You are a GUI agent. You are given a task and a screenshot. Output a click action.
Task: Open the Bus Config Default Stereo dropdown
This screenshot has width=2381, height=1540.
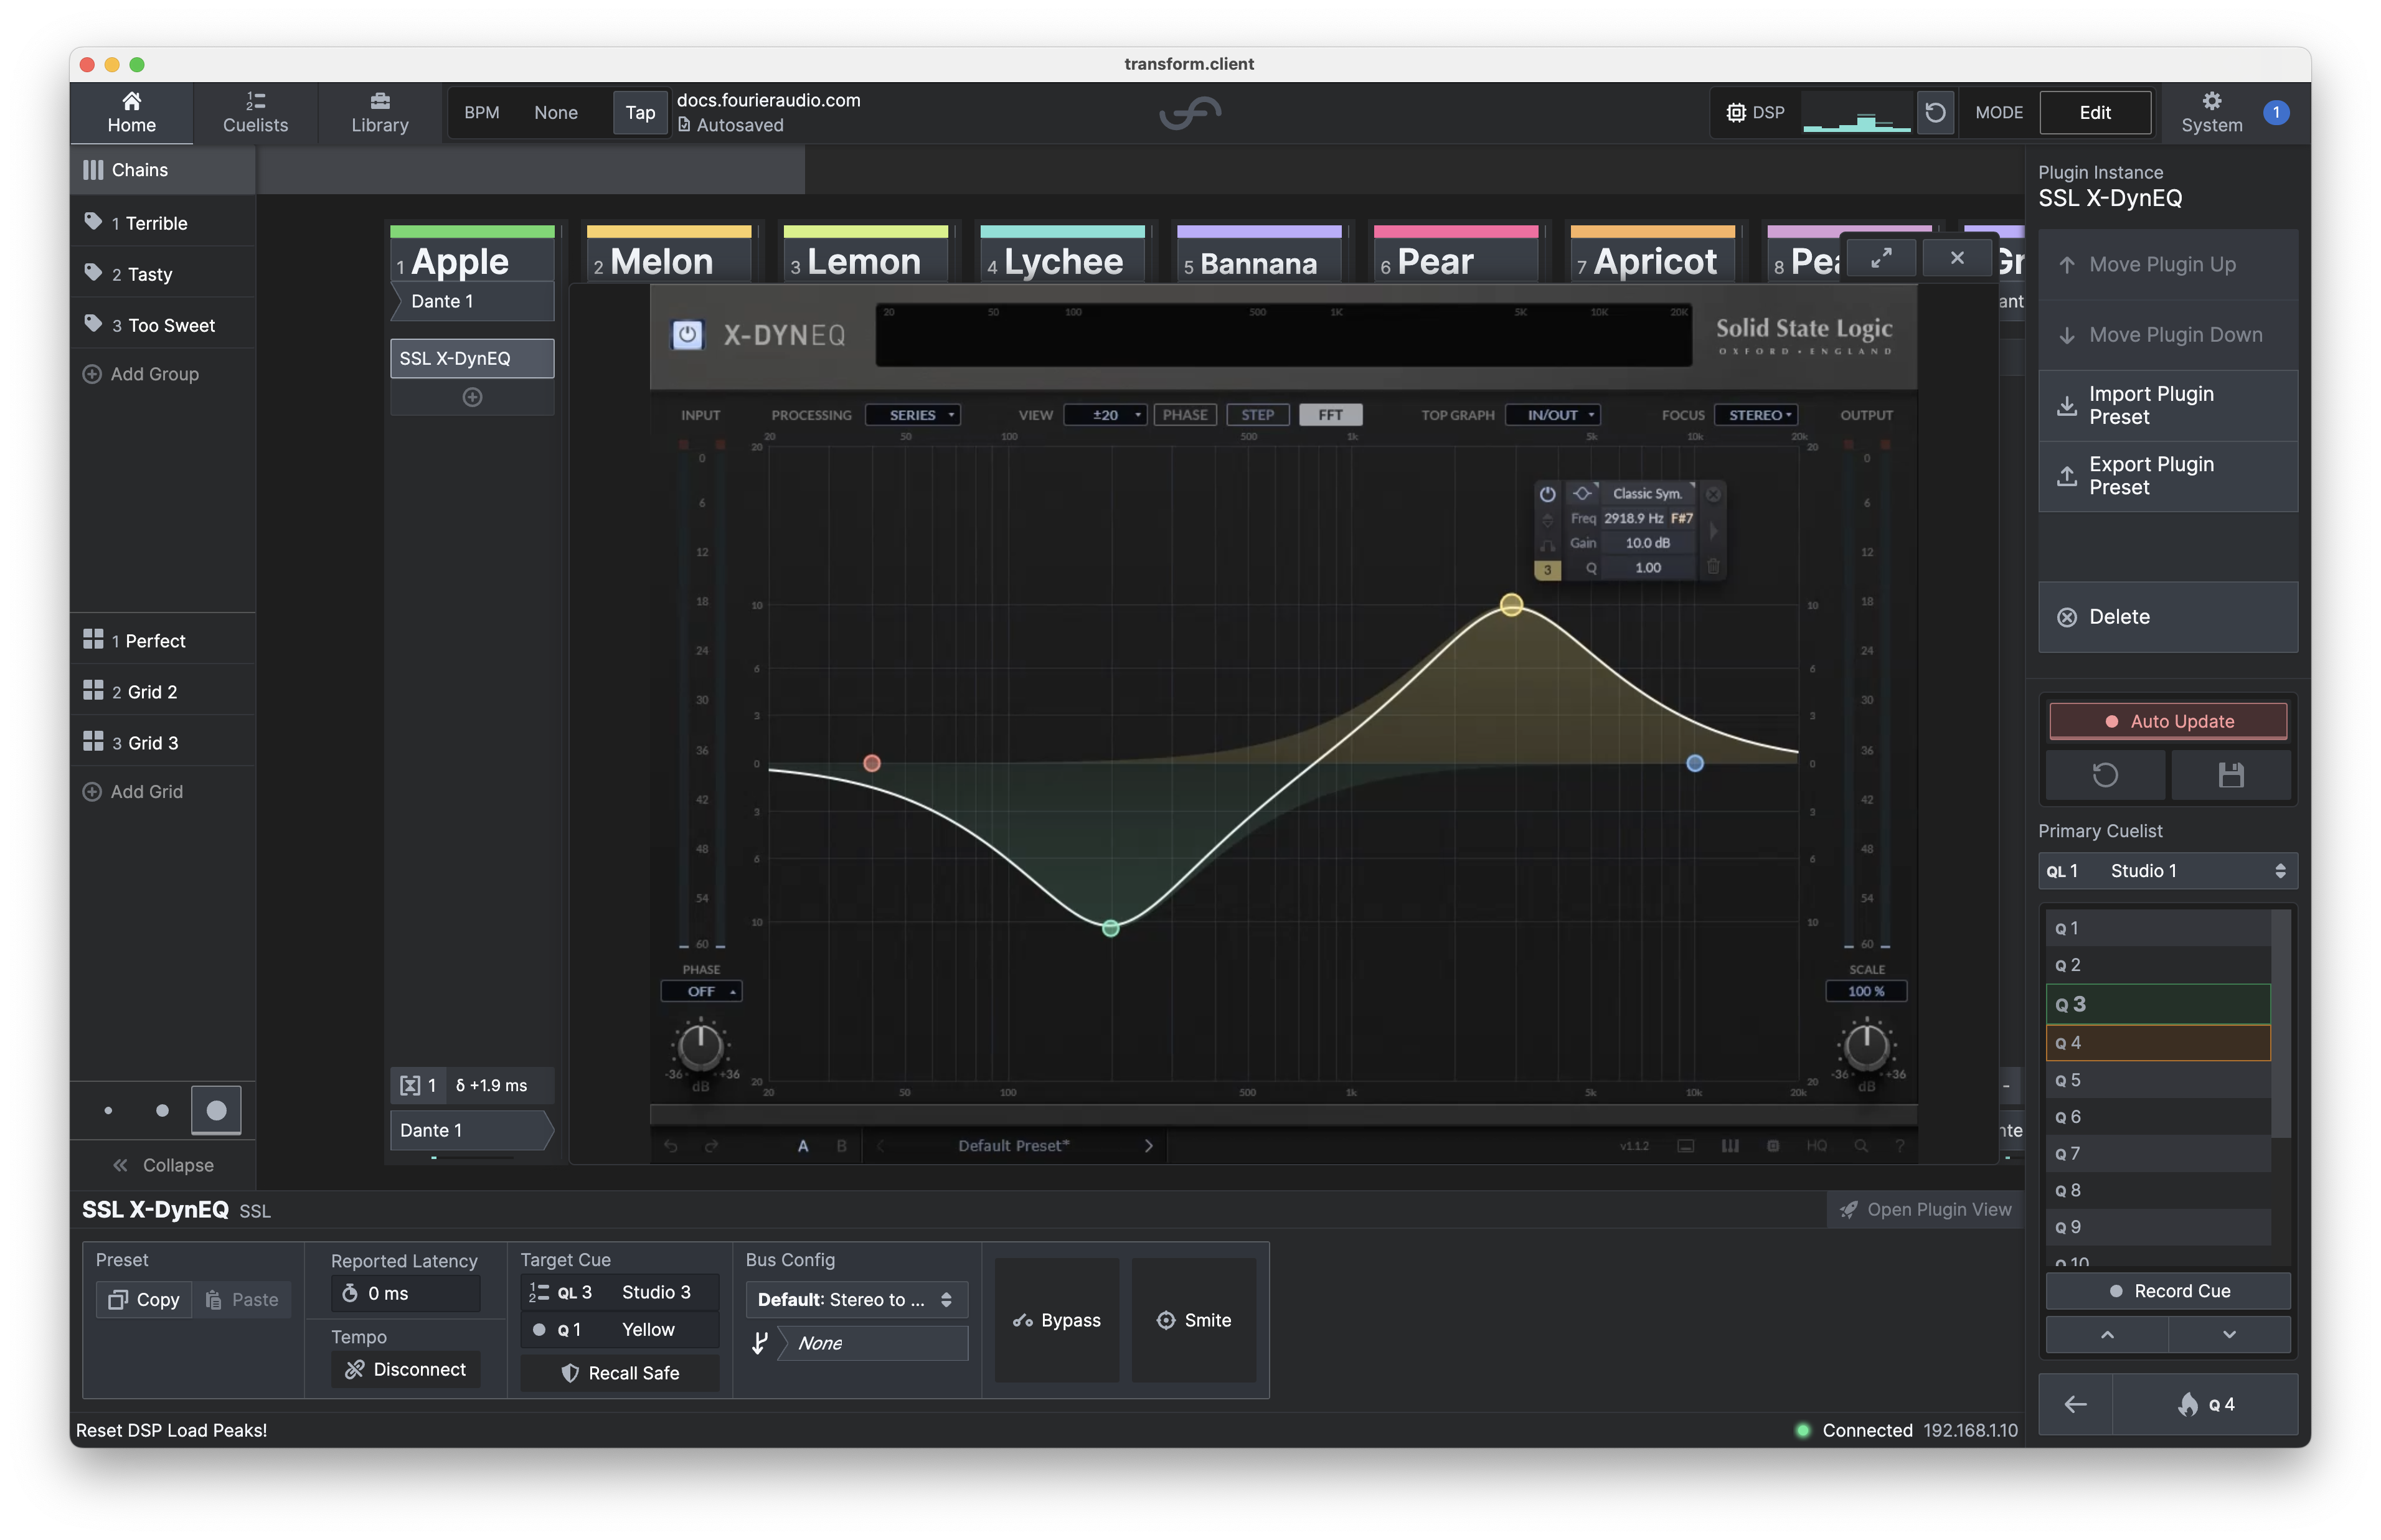[856, 1299]
